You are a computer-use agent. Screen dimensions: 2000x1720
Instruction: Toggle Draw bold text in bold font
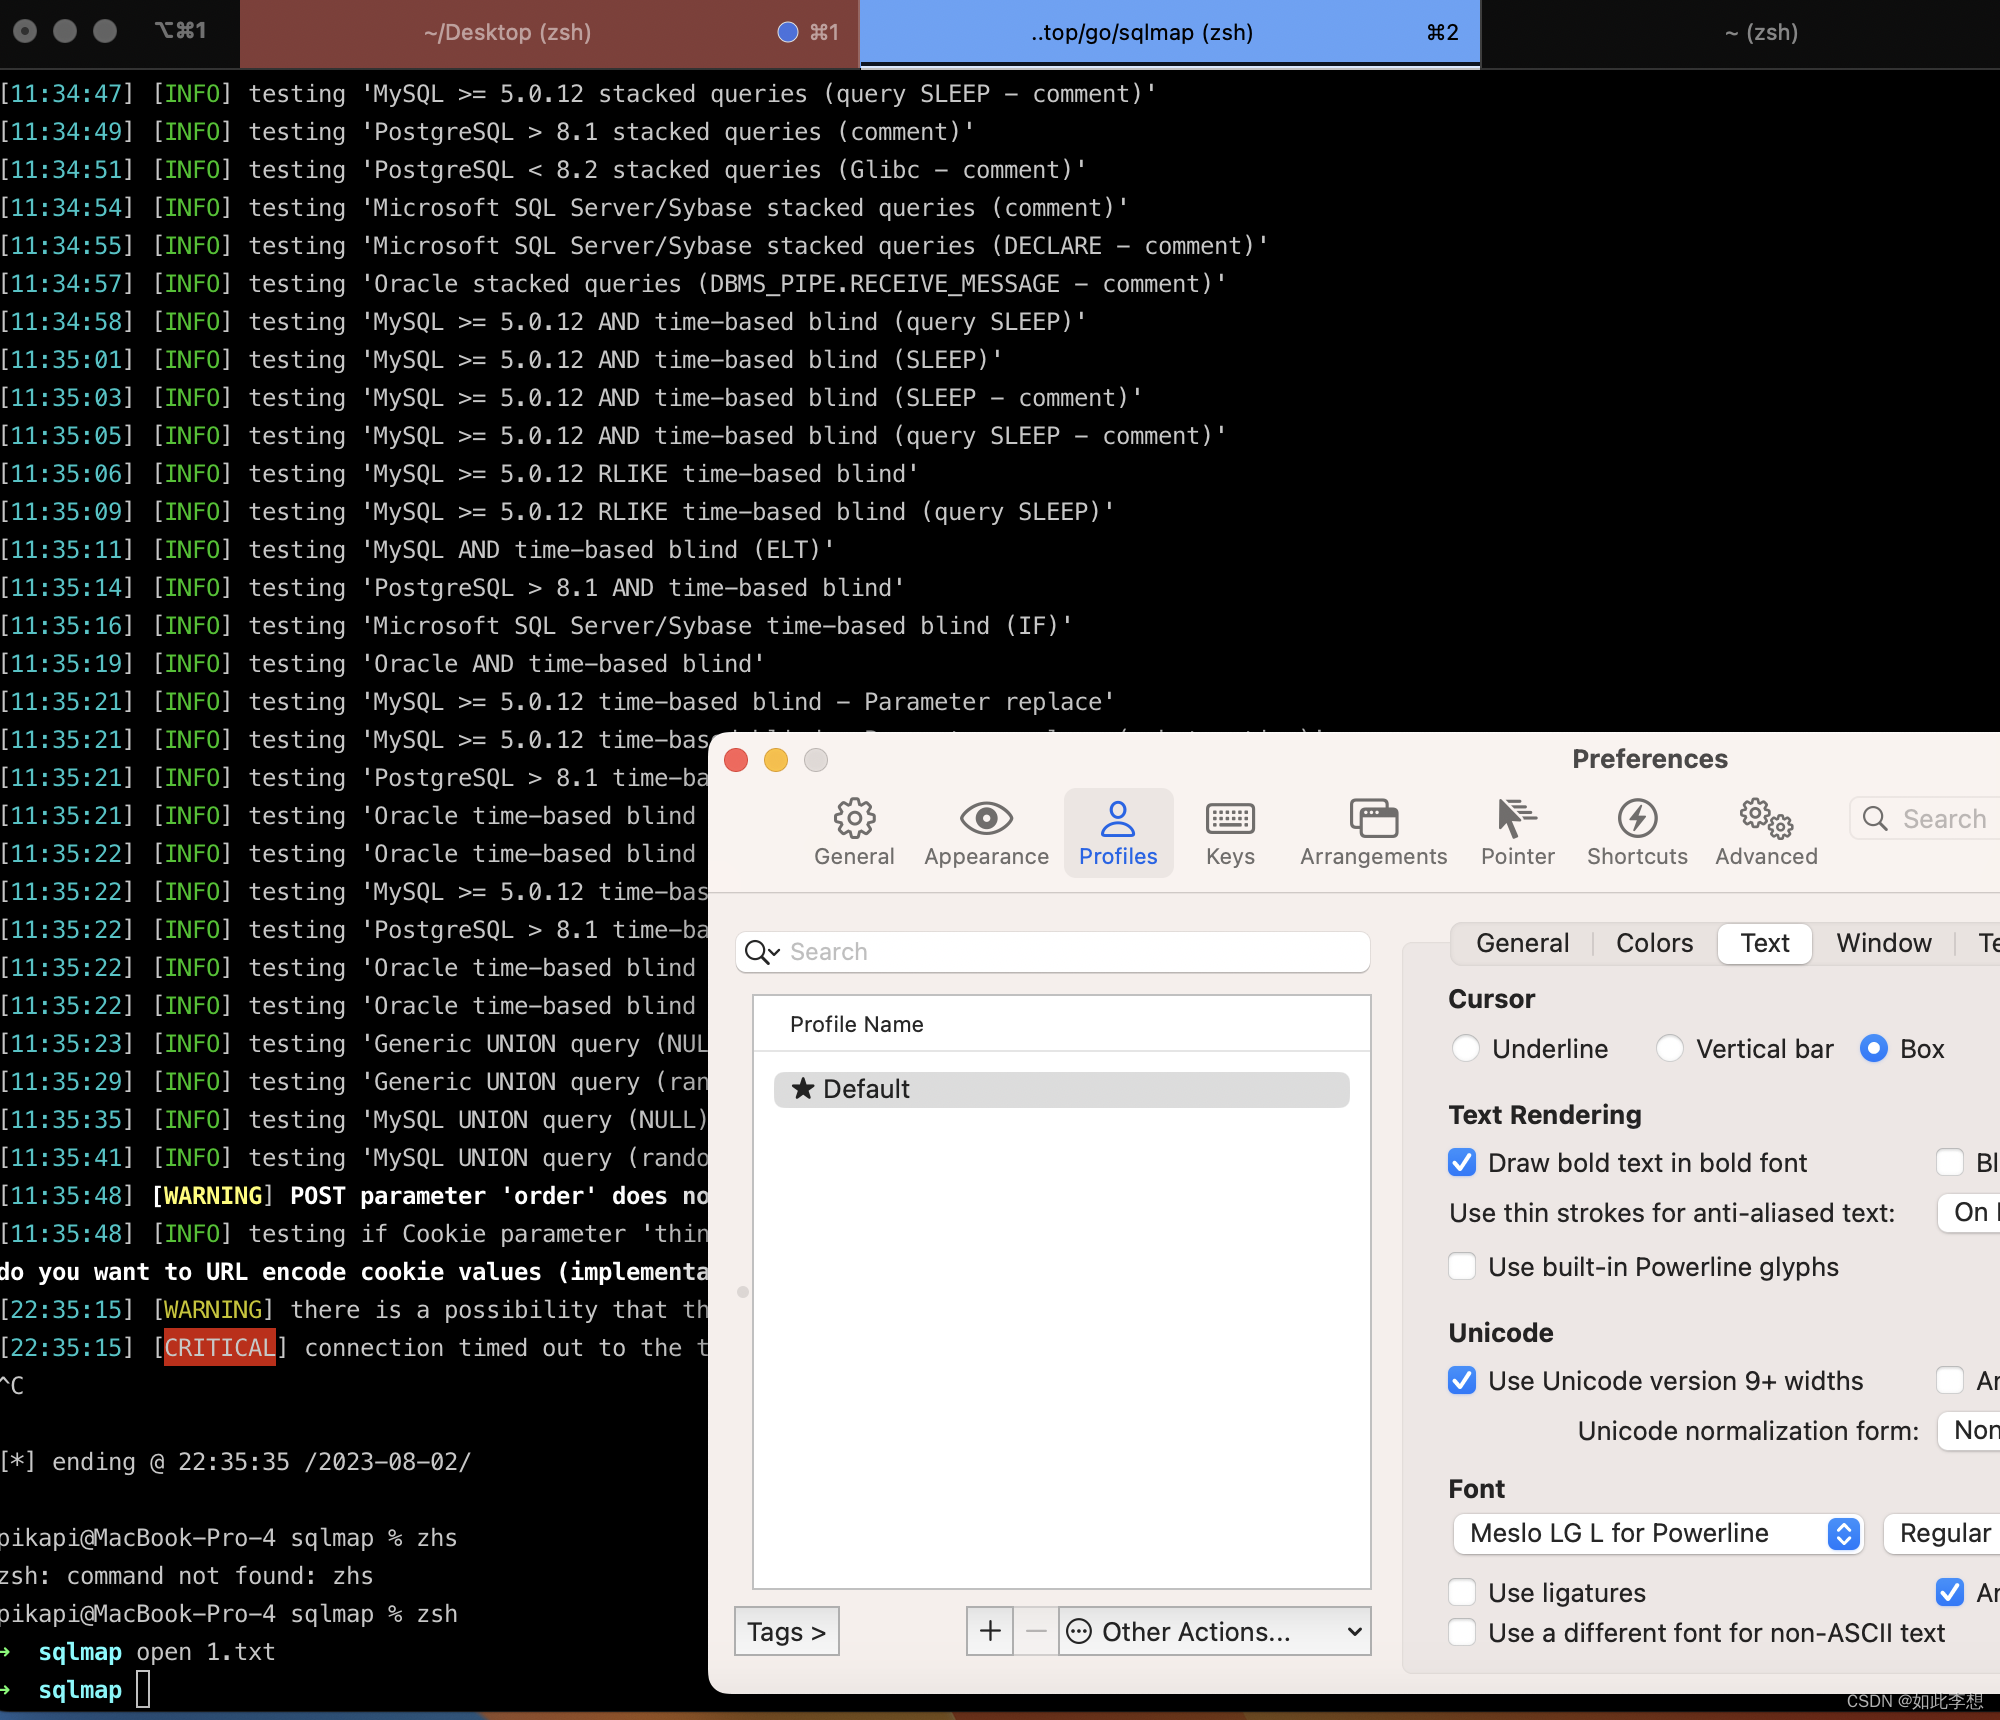tap(1462, 1162)
